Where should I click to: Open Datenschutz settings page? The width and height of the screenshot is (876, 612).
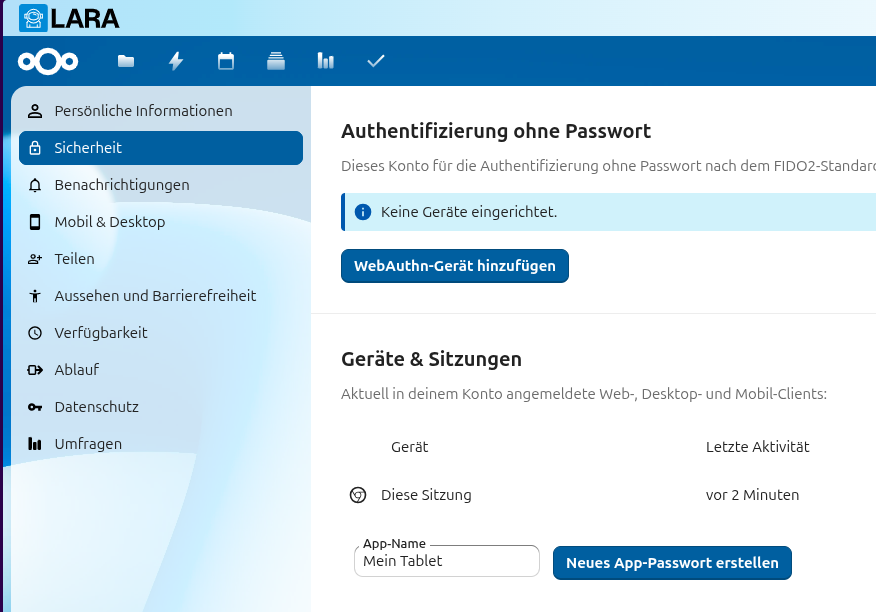pos(96,407)
